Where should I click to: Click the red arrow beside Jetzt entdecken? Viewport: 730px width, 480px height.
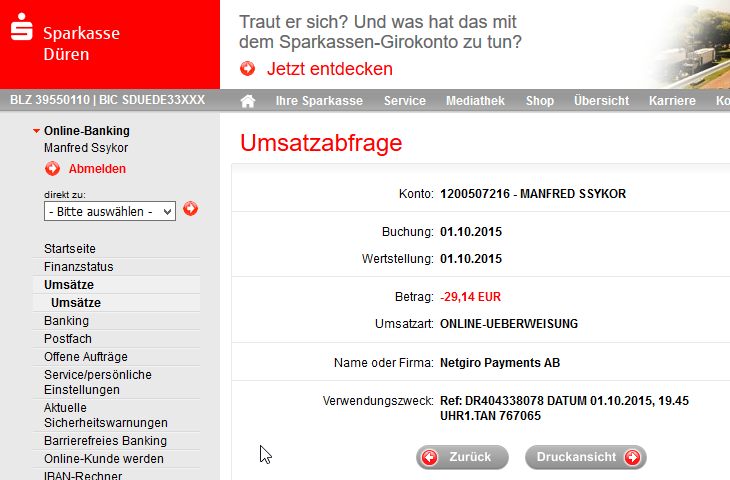[248, 69]
